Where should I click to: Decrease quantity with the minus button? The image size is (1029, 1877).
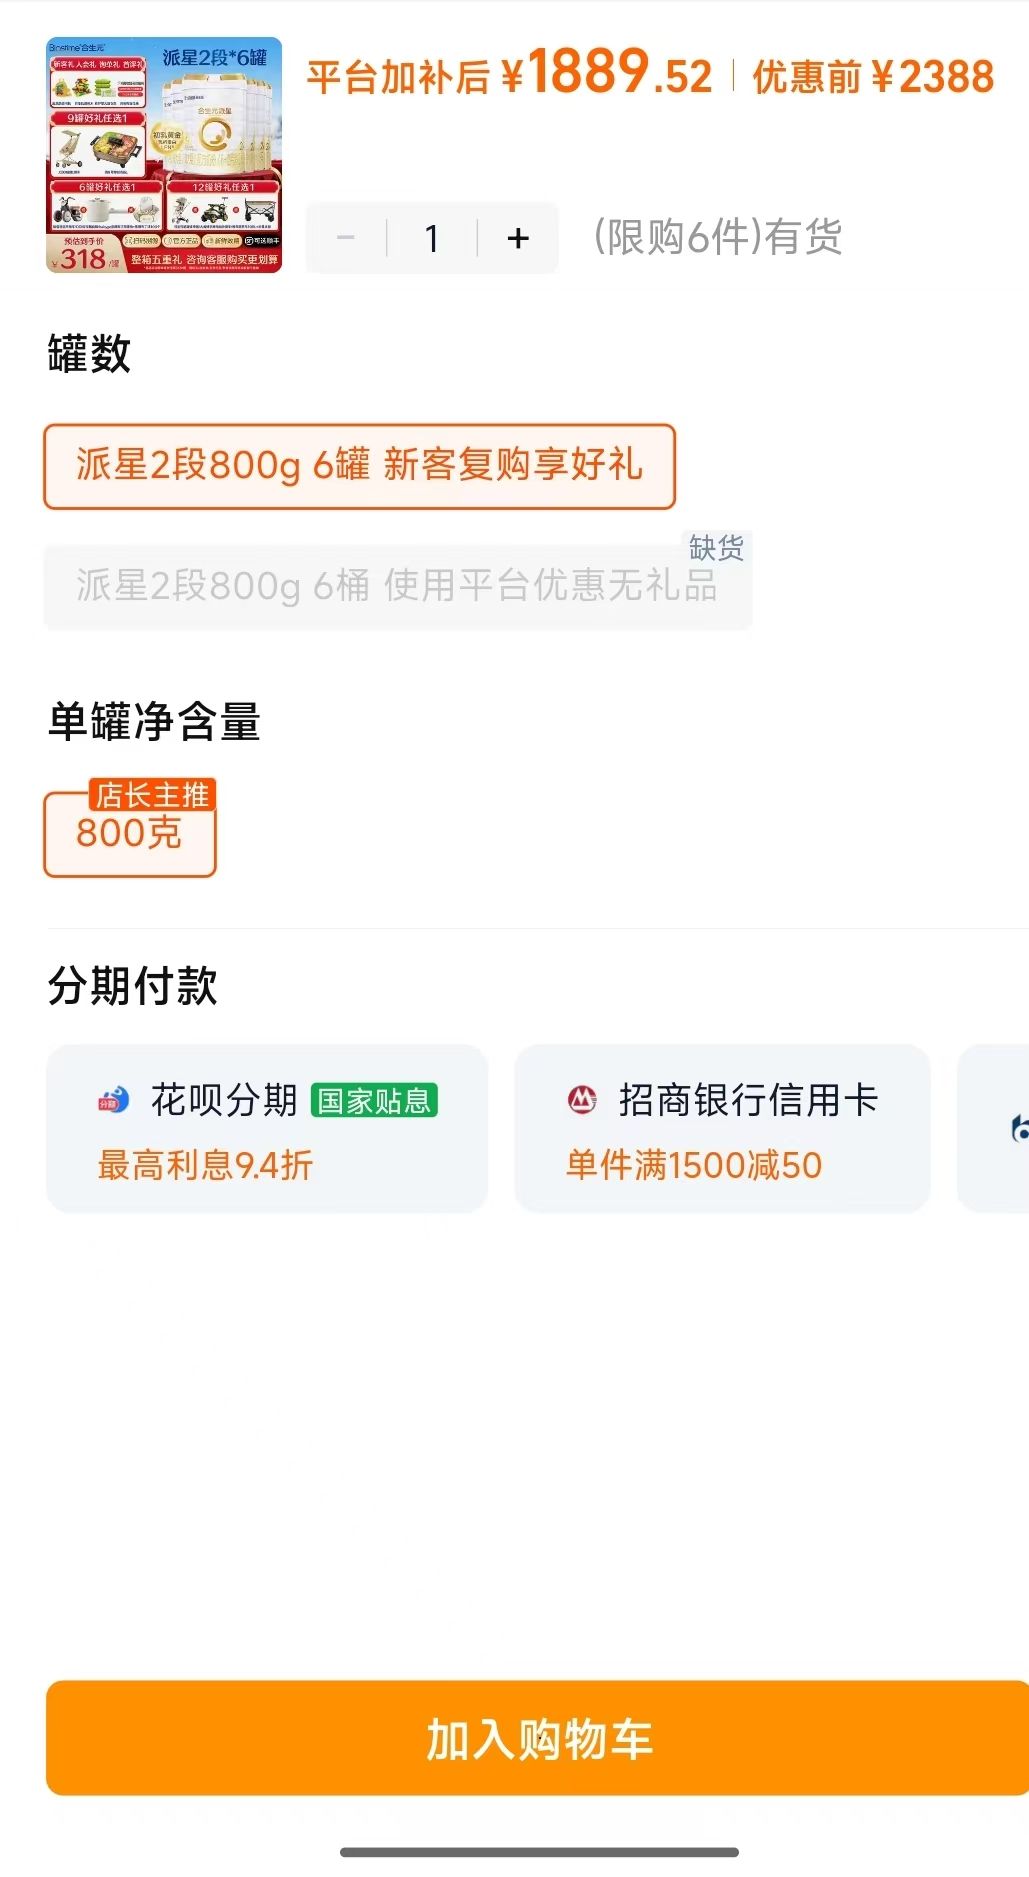(x=346, y=238)
